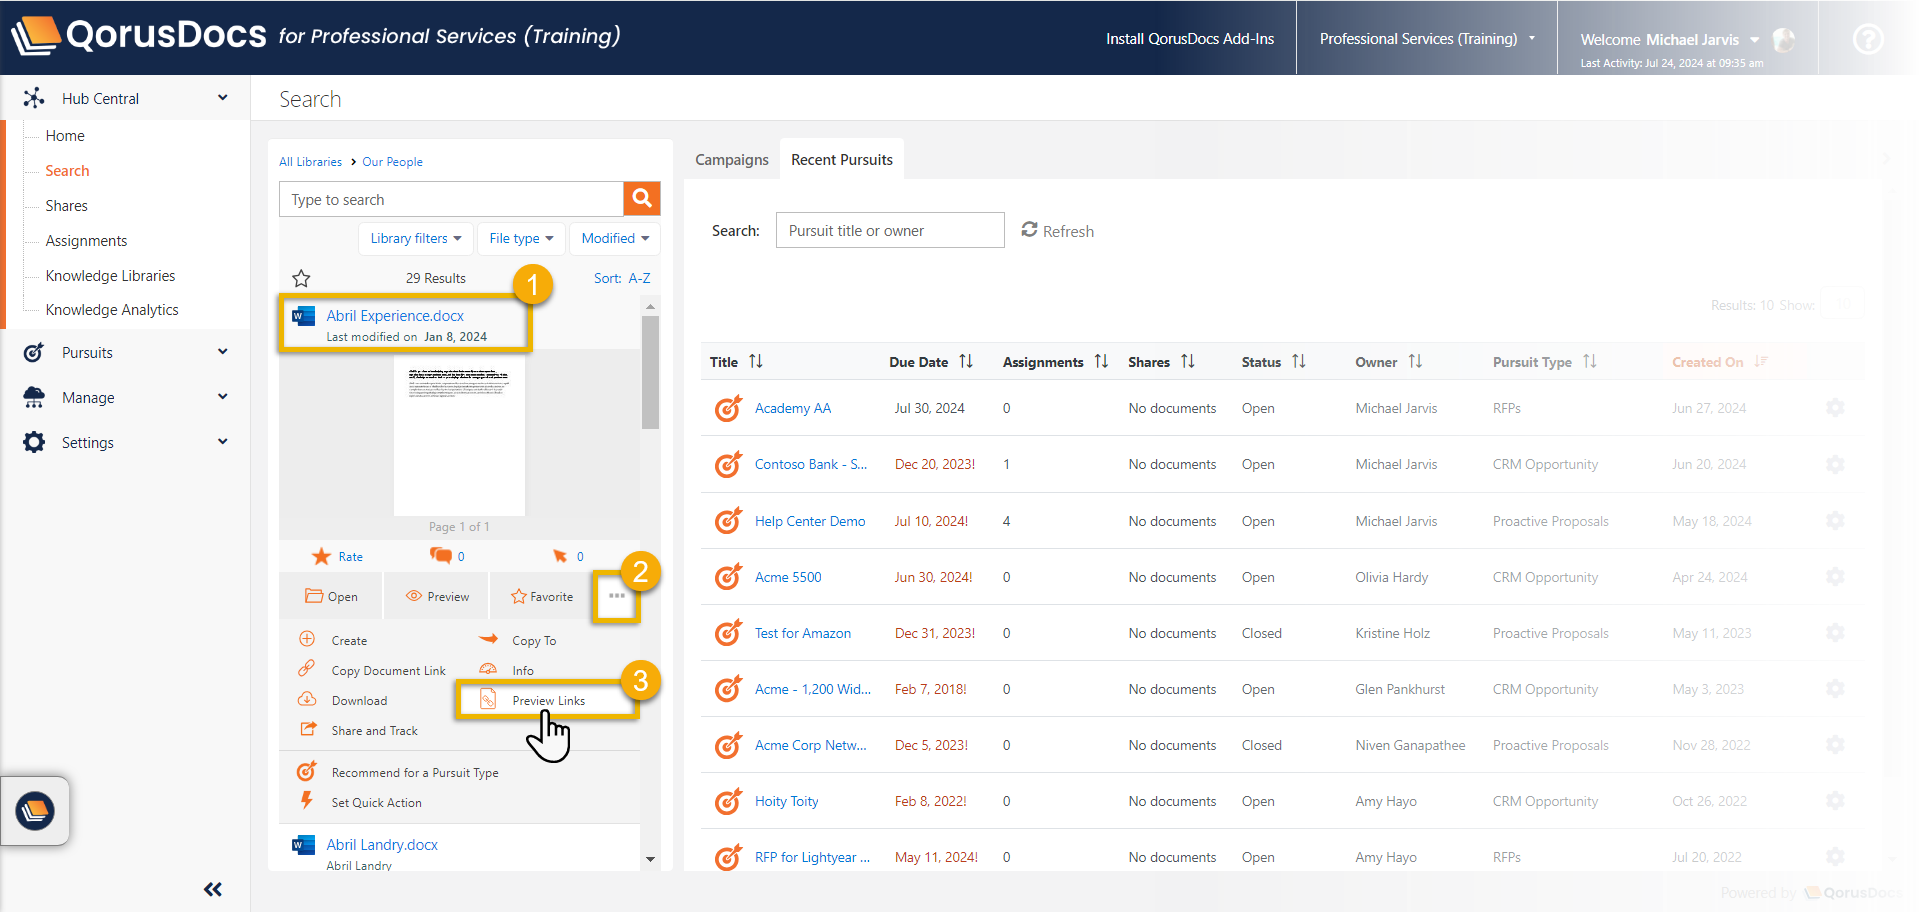Viewport: 1920px width, 912px height.
Task: Open the help question mark icon
Action: point(1867,39)
